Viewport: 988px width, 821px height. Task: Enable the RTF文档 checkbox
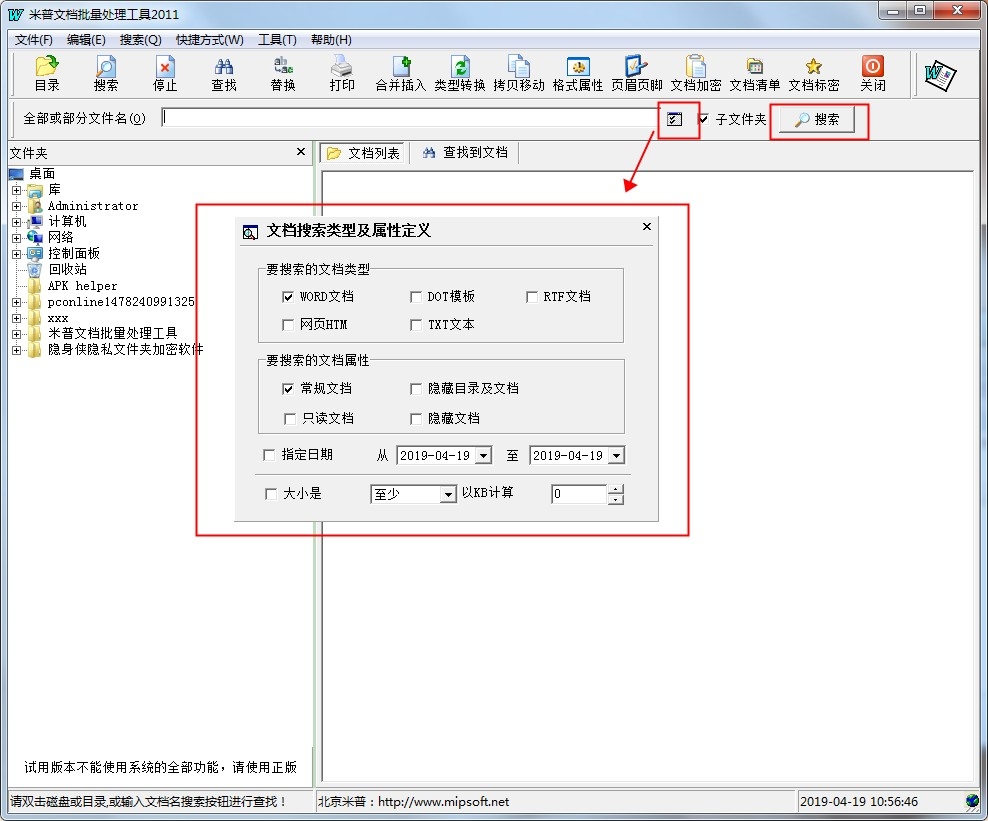pyautogui.click(x=532, y=297)
